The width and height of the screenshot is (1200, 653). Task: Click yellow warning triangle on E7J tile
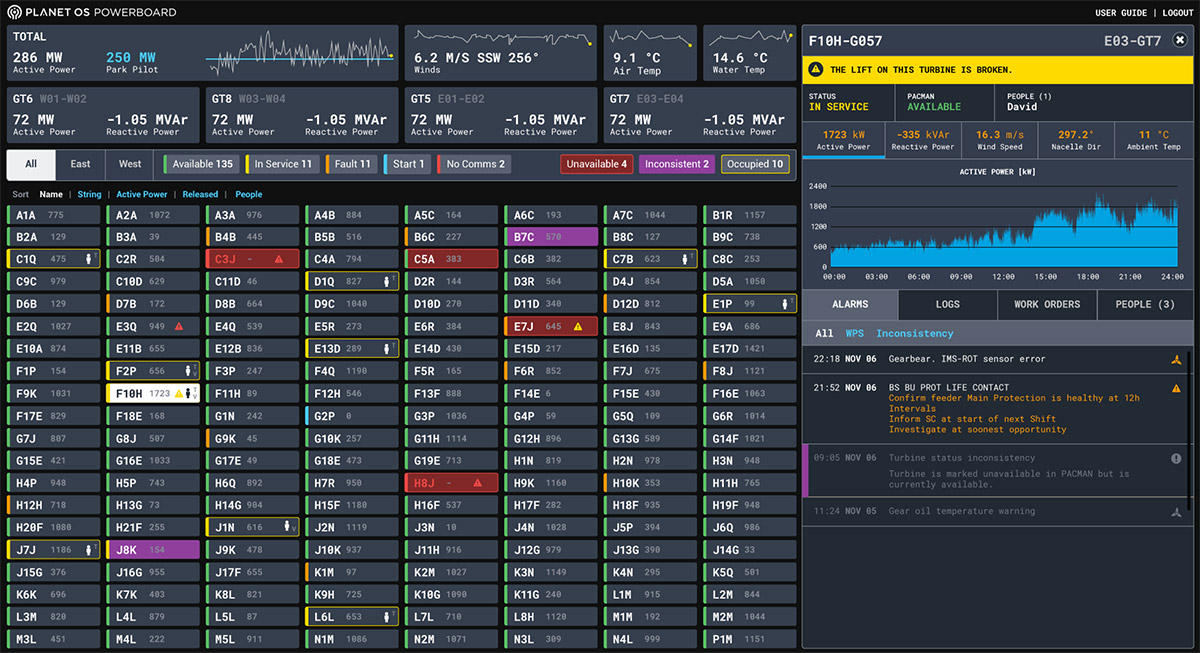[x=578, y=326]
